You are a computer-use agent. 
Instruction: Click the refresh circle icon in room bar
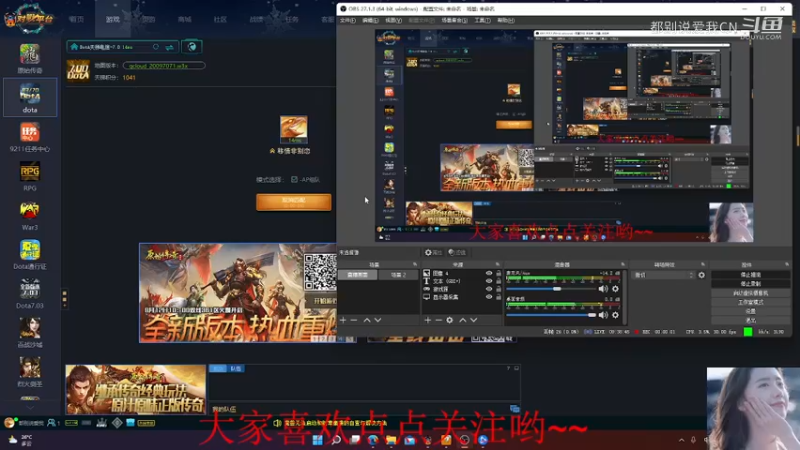click(156, 47)
